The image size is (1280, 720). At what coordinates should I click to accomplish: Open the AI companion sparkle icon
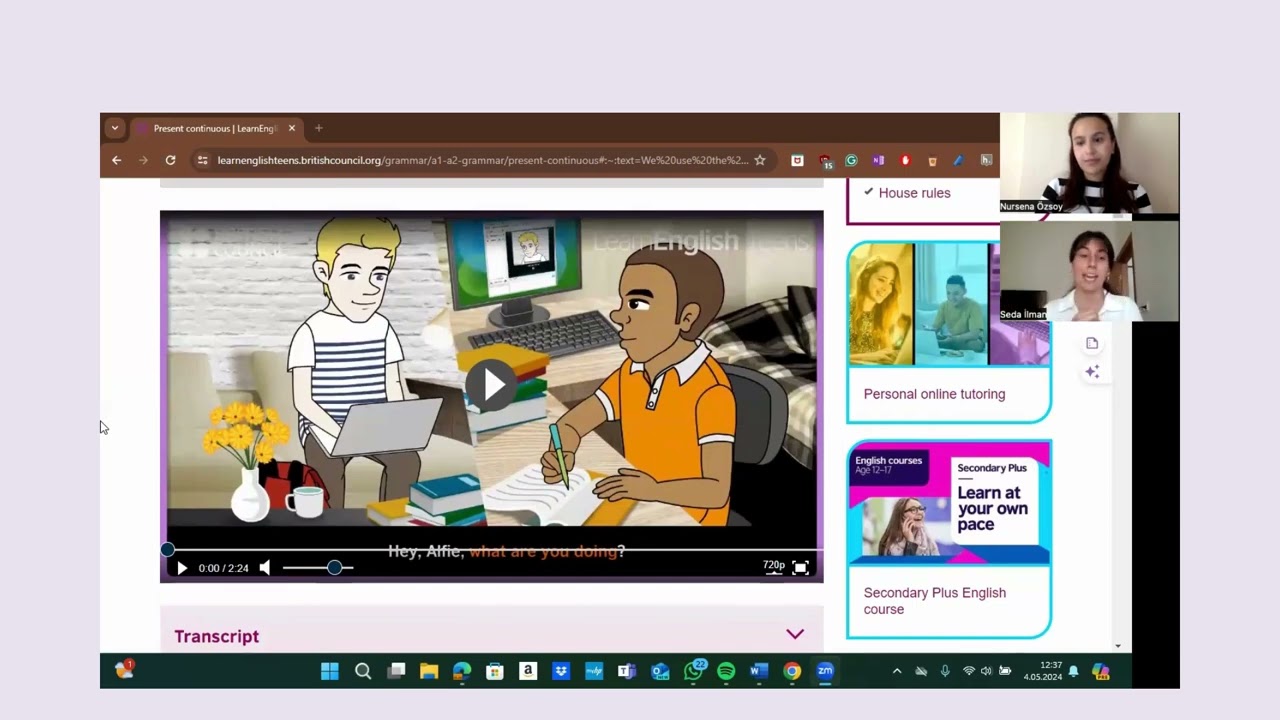(1092, 372)
